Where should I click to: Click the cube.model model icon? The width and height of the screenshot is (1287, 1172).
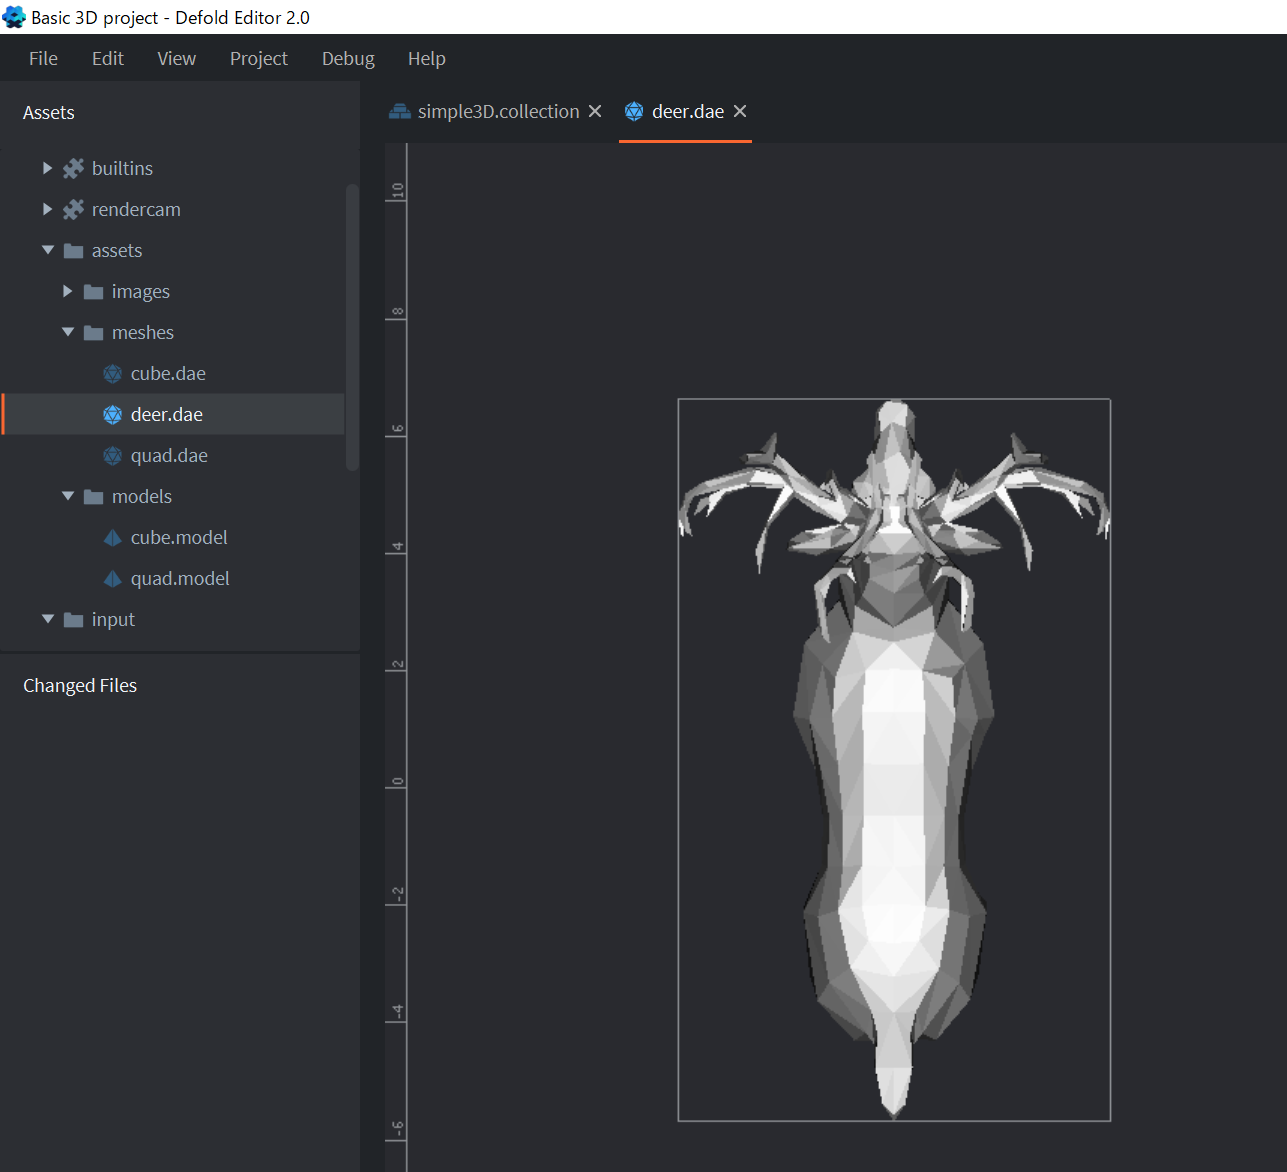click(112, 537)
